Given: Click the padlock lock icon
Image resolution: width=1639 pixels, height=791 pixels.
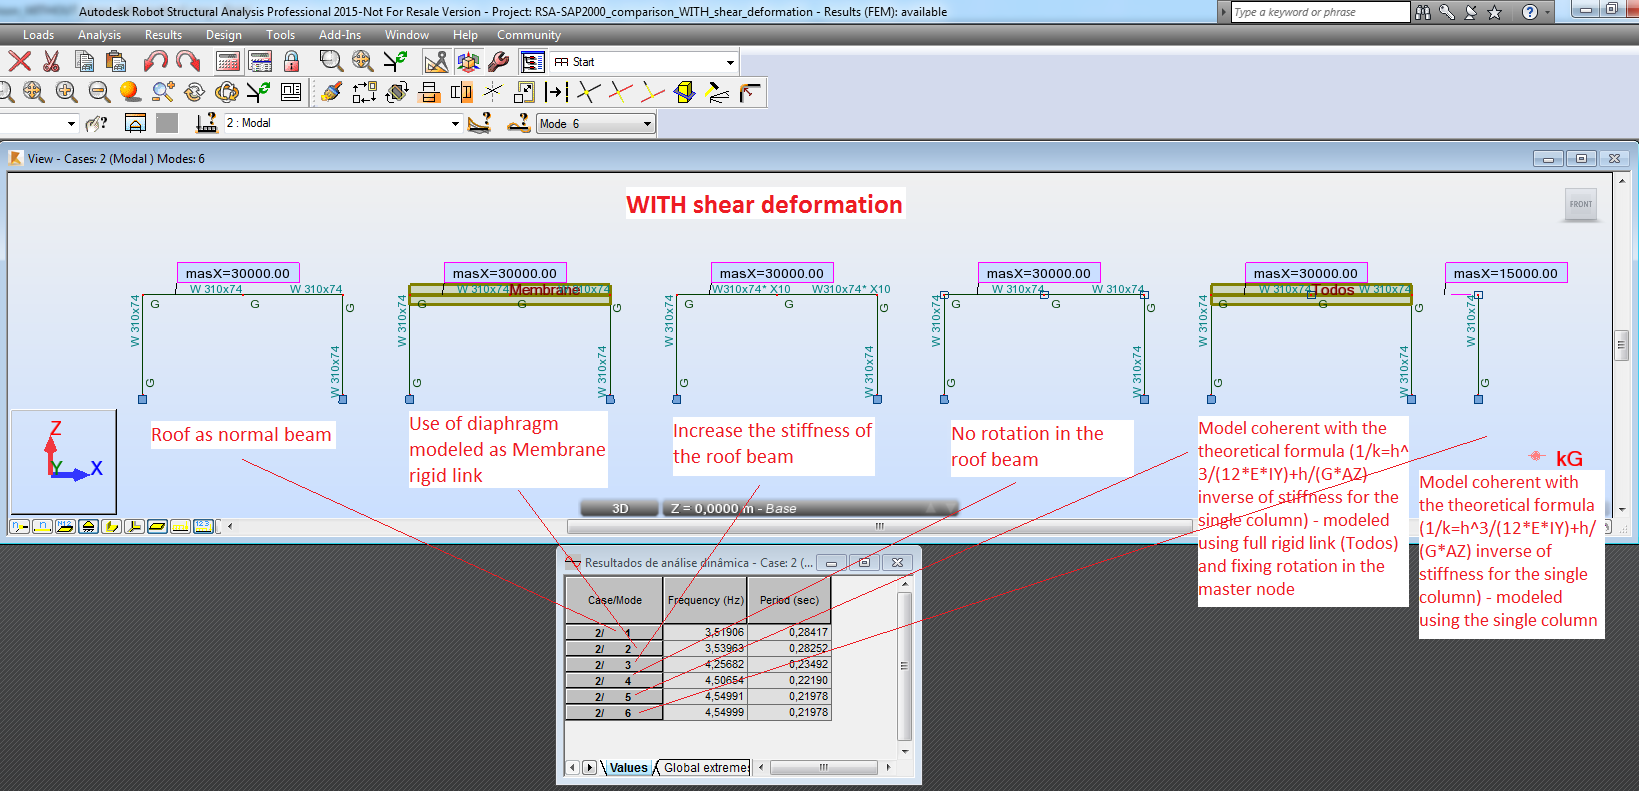Looking at the screenshot, I should click(292, 62).
